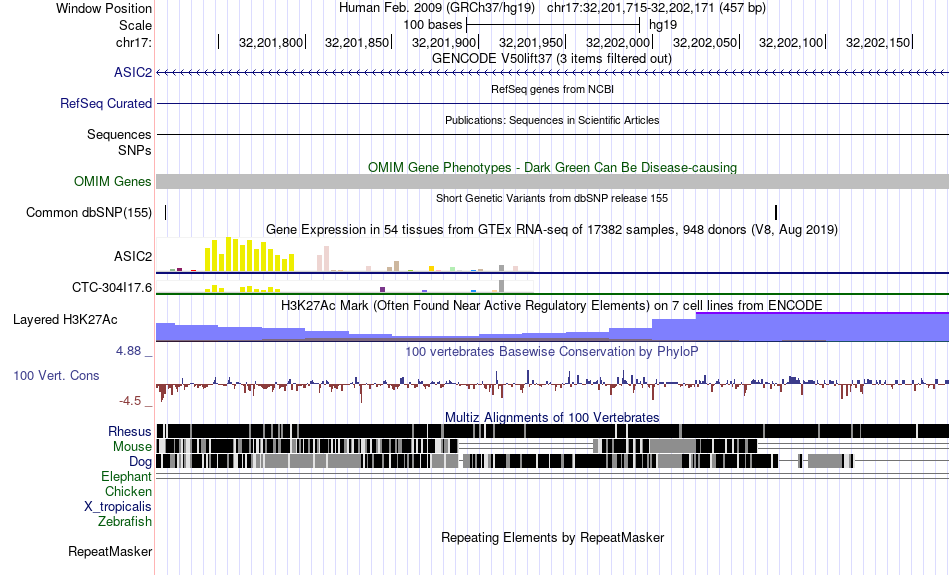Click the CTC-304I17.6 expression label
This screenshot has height=575, width=950.
112,287
